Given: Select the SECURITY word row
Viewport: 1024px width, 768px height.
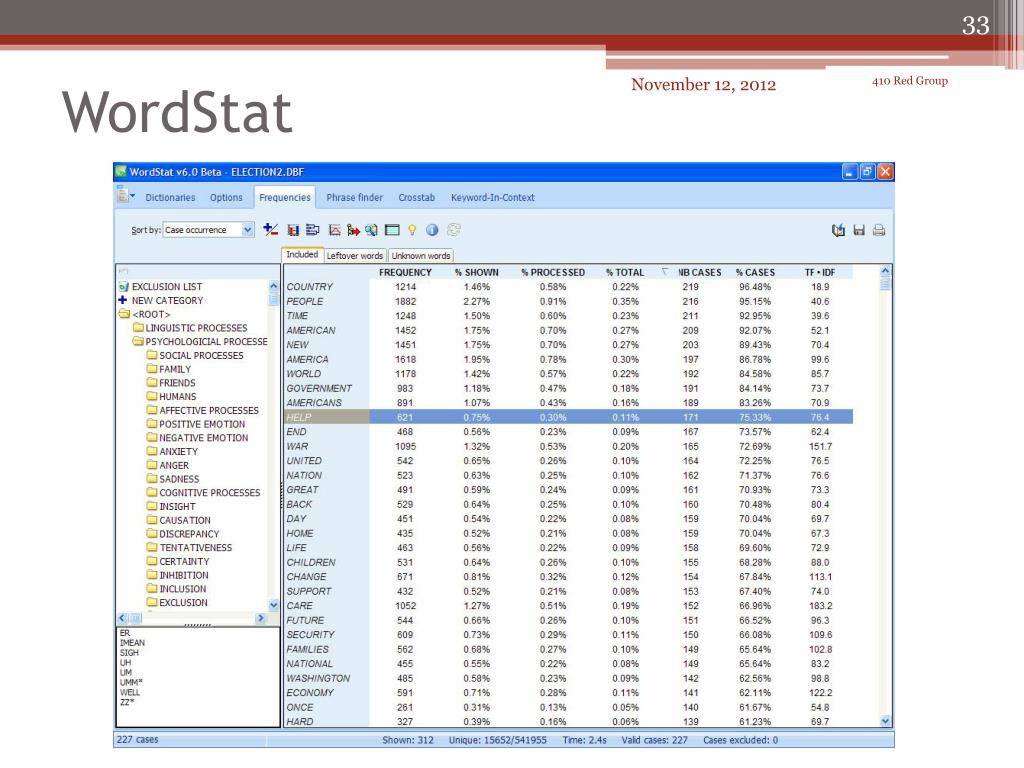Looking at the screenshot, I should [568, 634].
